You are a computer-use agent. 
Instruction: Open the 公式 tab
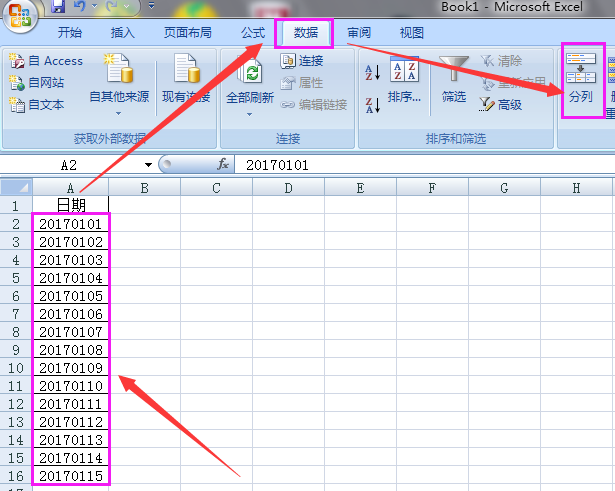click(x=253, y=33)
